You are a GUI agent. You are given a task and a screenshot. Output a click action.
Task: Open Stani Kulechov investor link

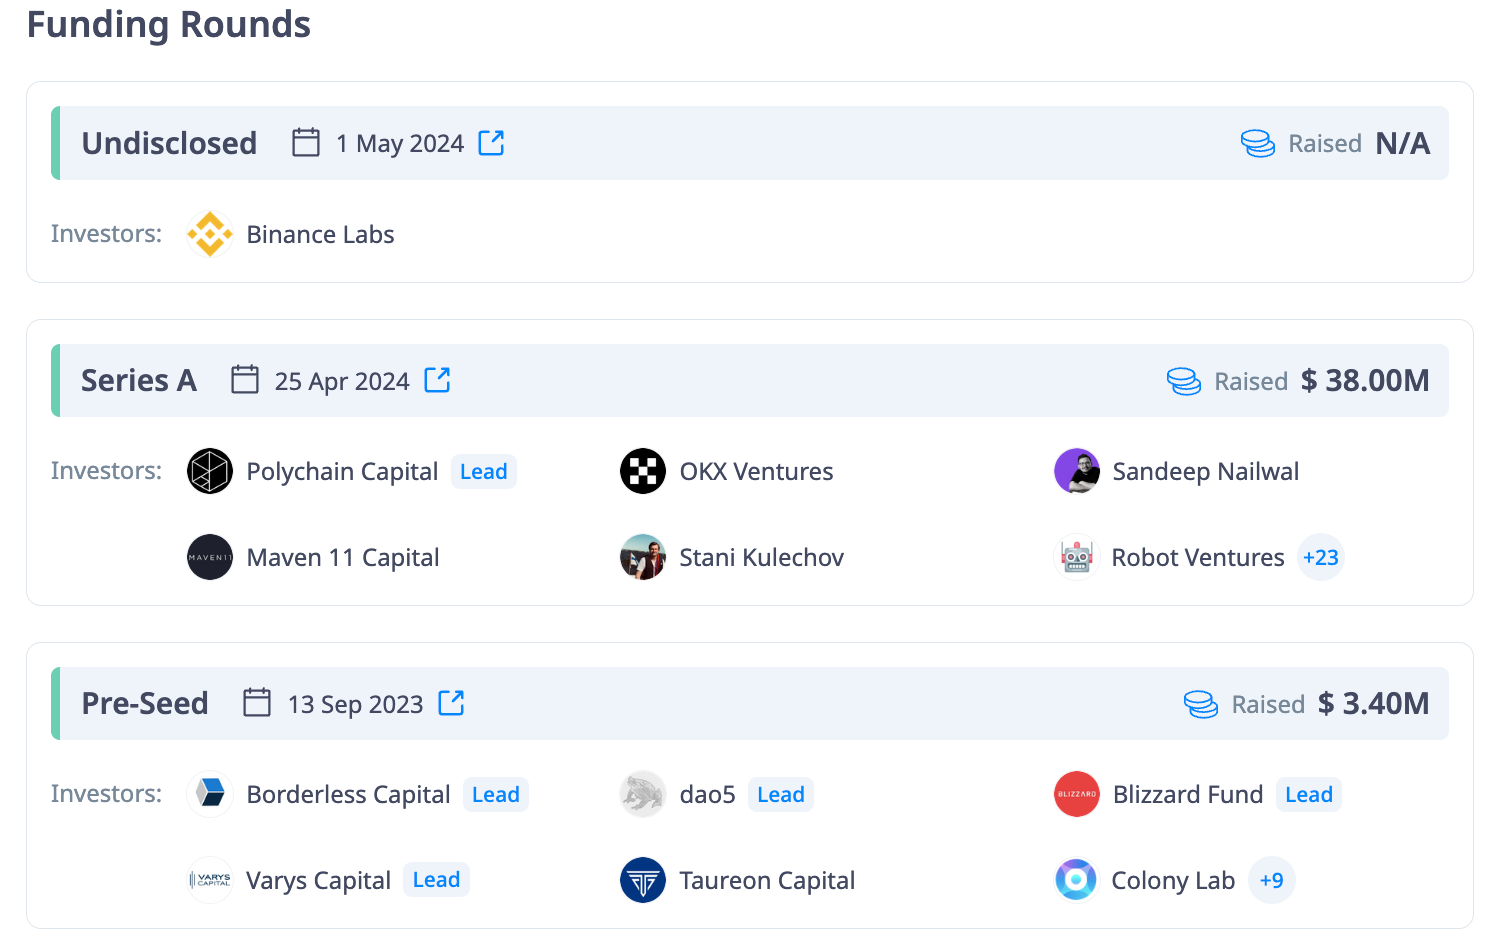pyautogui.click(x=762, y=557)
